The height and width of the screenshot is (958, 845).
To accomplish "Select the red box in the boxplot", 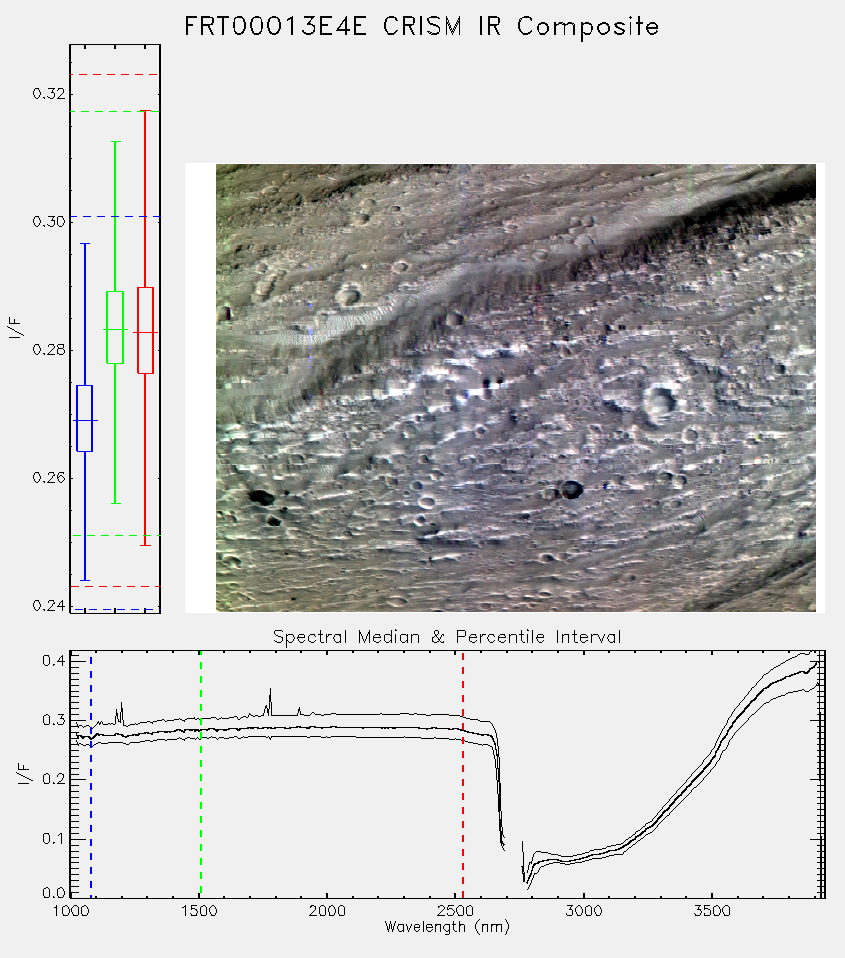I will click(x=145, y=330).
